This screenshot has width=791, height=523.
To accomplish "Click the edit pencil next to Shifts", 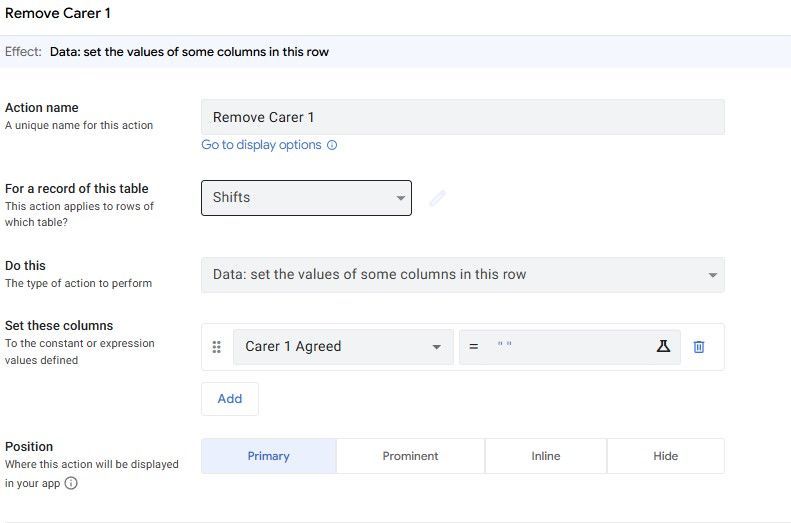I will (x=437, y=198).
